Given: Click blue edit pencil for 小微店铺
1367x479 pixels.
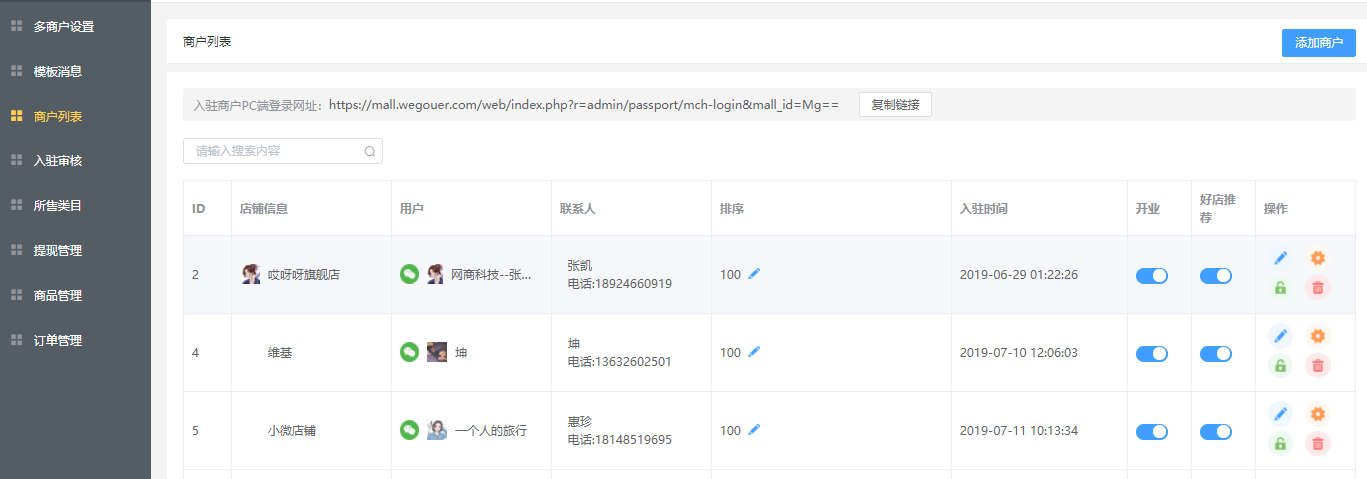Looking at the screenshot, I should tap(1280, 414).
